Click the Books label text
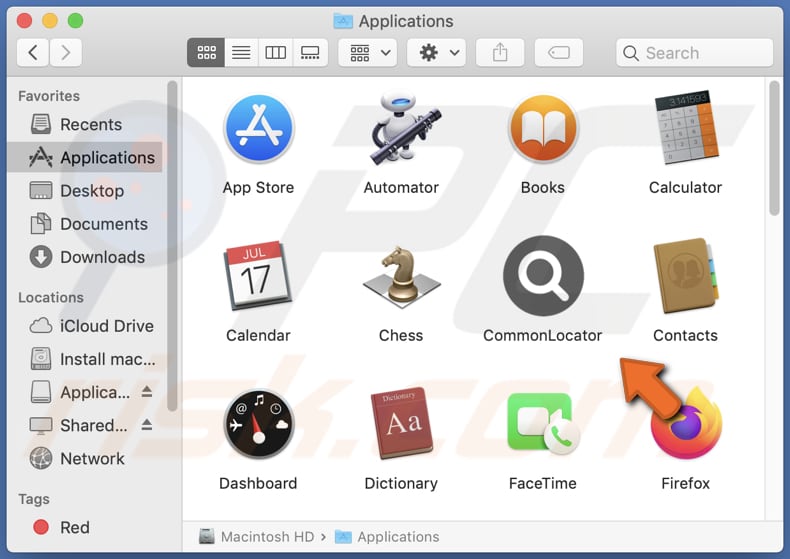Viewport: 790px width, 559px height. coord(543,187)
